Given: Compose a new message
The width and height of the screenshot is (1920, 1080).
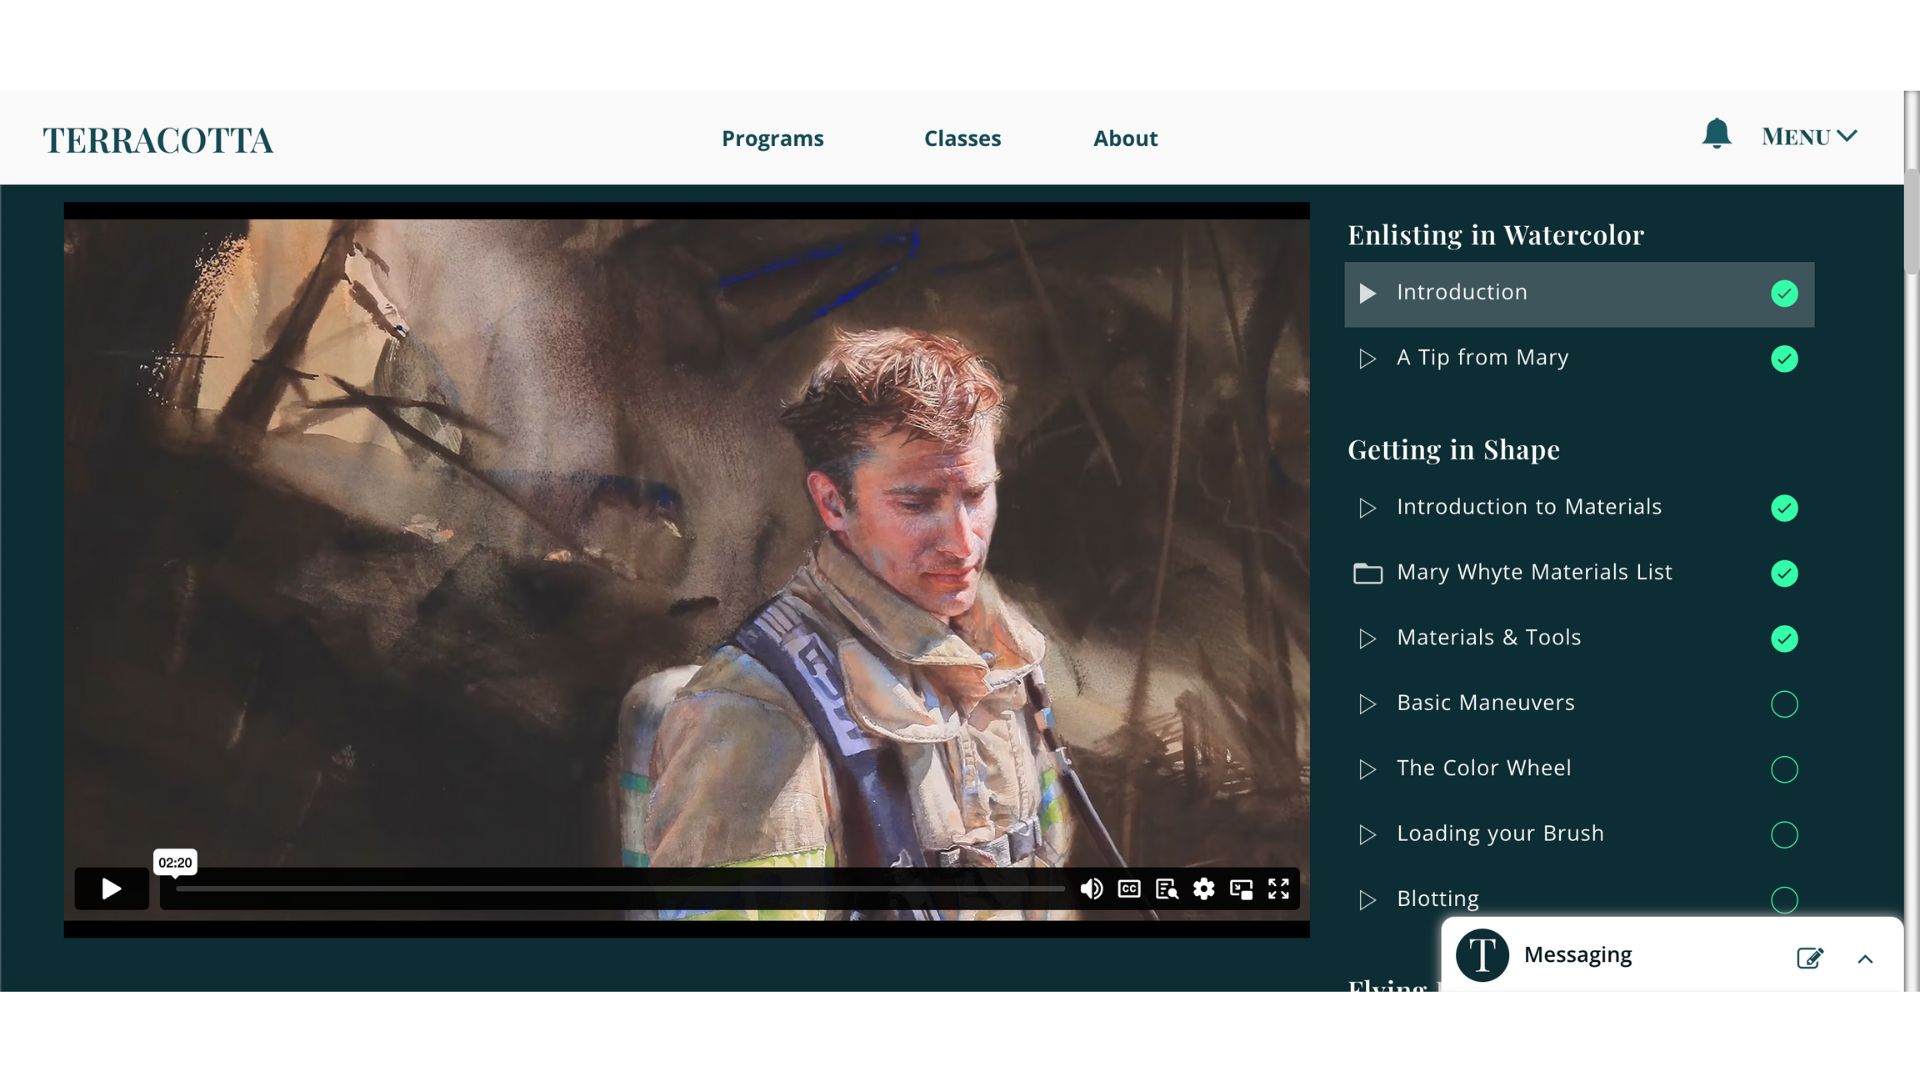Looking at the screenshot, I should 1810,958.
